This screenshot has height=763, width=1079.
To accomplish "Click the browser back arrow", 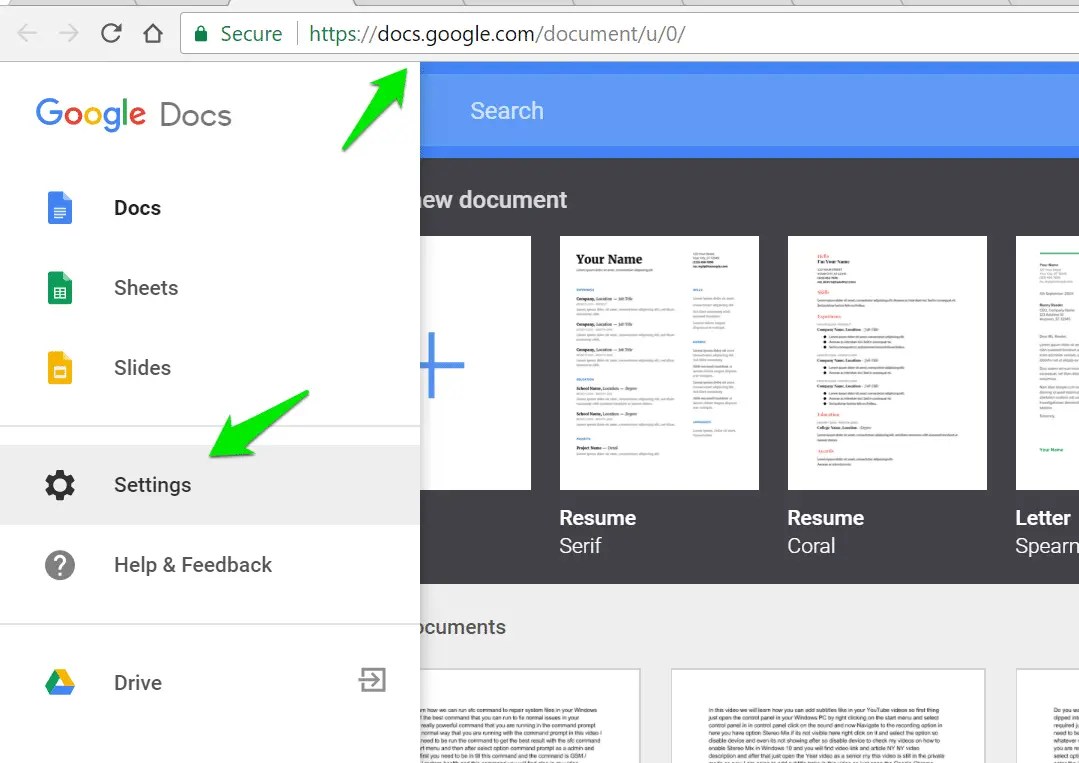I will point(27,31).
